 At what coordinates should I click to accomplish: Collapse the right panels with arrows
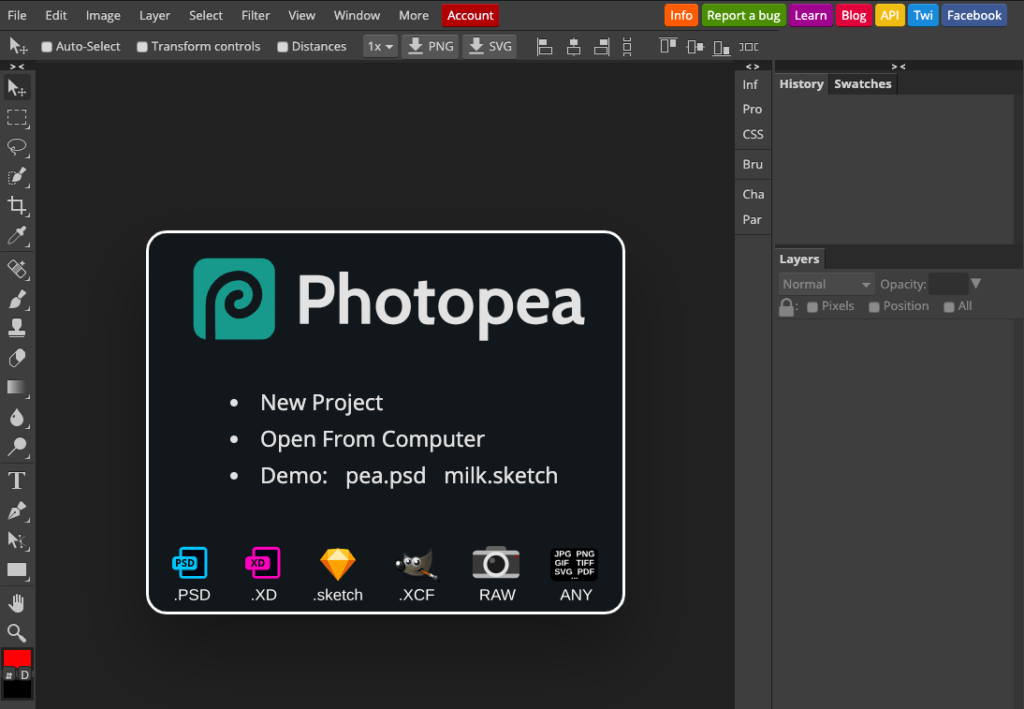(899, 67)
